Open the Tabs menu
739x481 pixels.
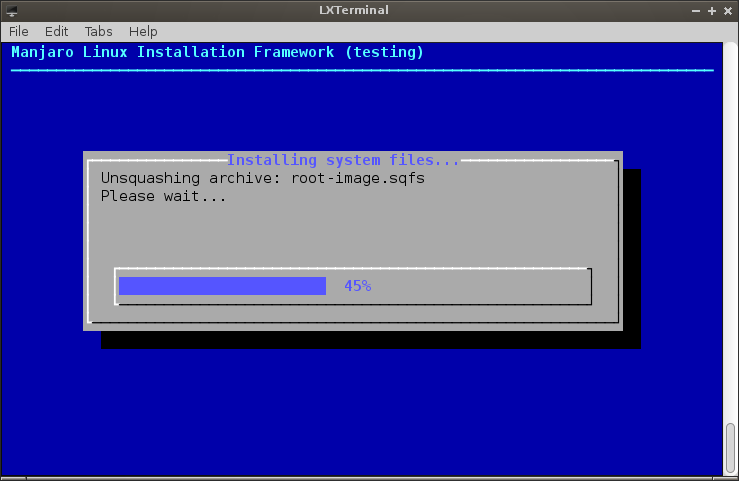click(x=98, y=32)
